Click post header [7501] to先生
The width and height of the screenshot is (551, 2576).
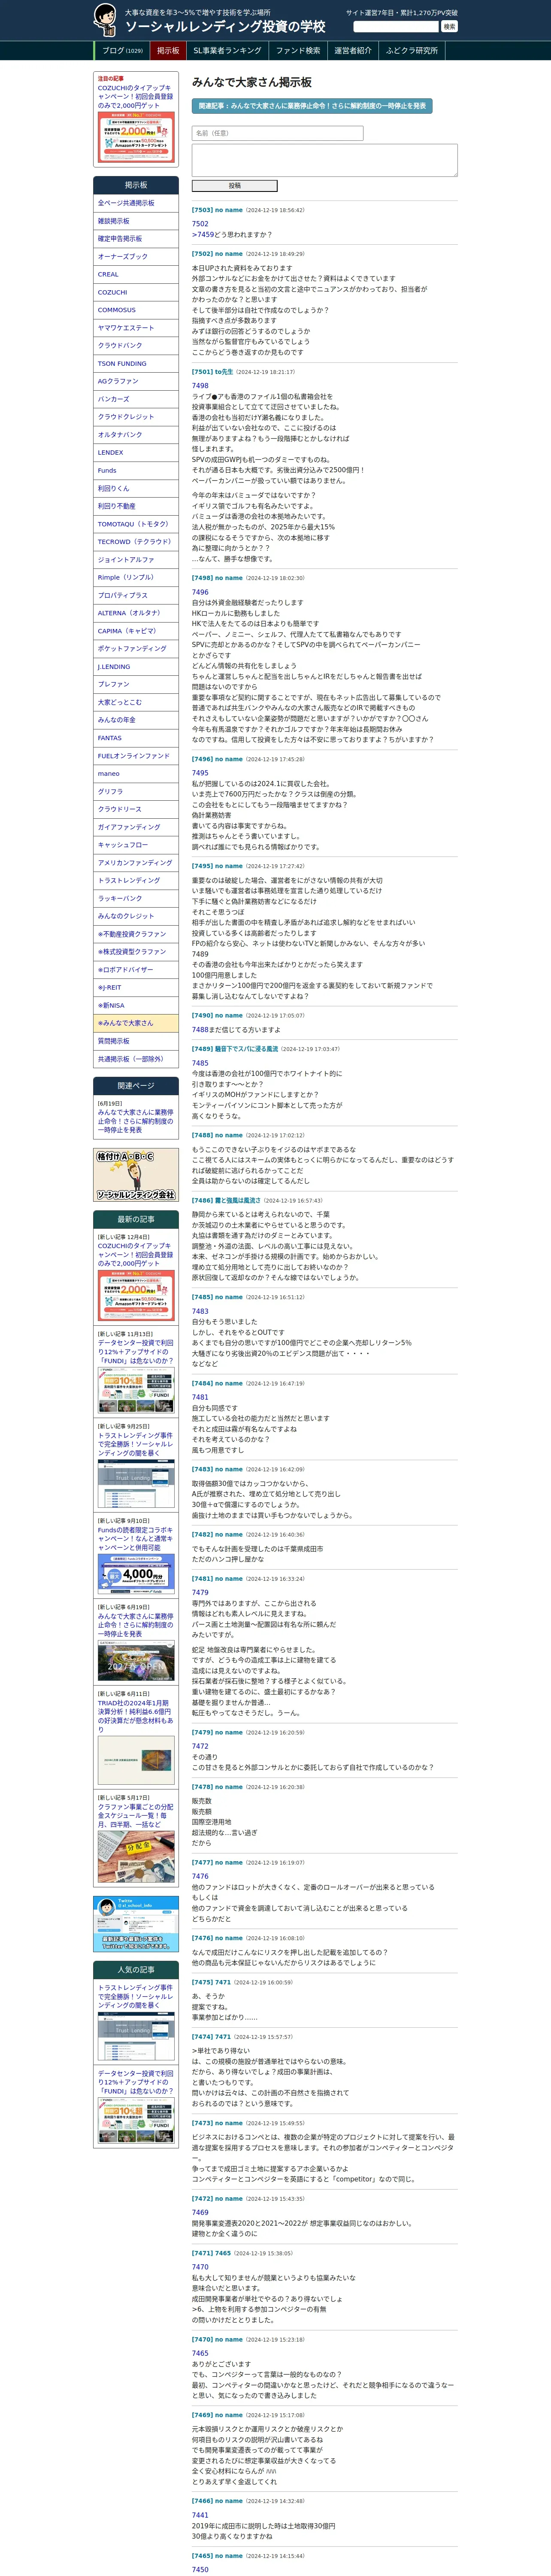point(212,372)
